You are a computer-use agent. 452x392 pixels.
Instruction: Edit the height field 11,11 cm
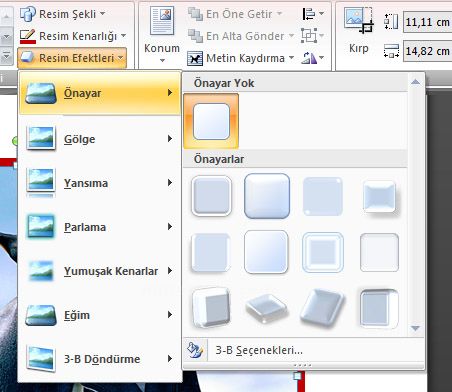point(427,23)
